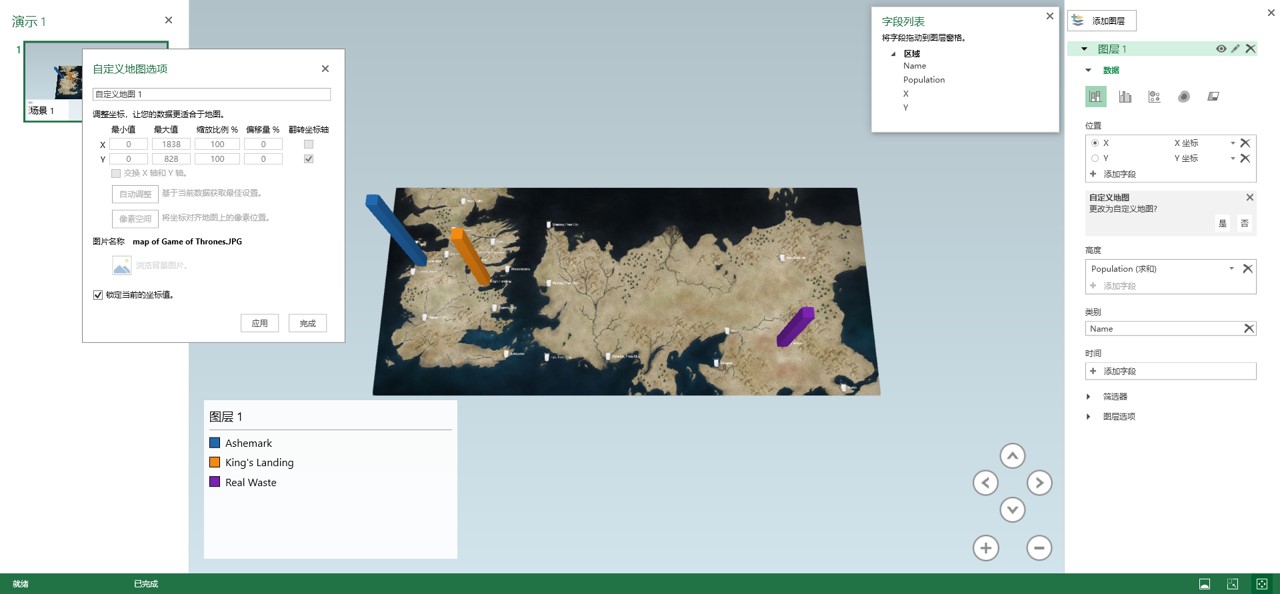Click the purple bar on the map
Image resolution: width=1280 pixels, height=594 pixels.
point(795,327)
